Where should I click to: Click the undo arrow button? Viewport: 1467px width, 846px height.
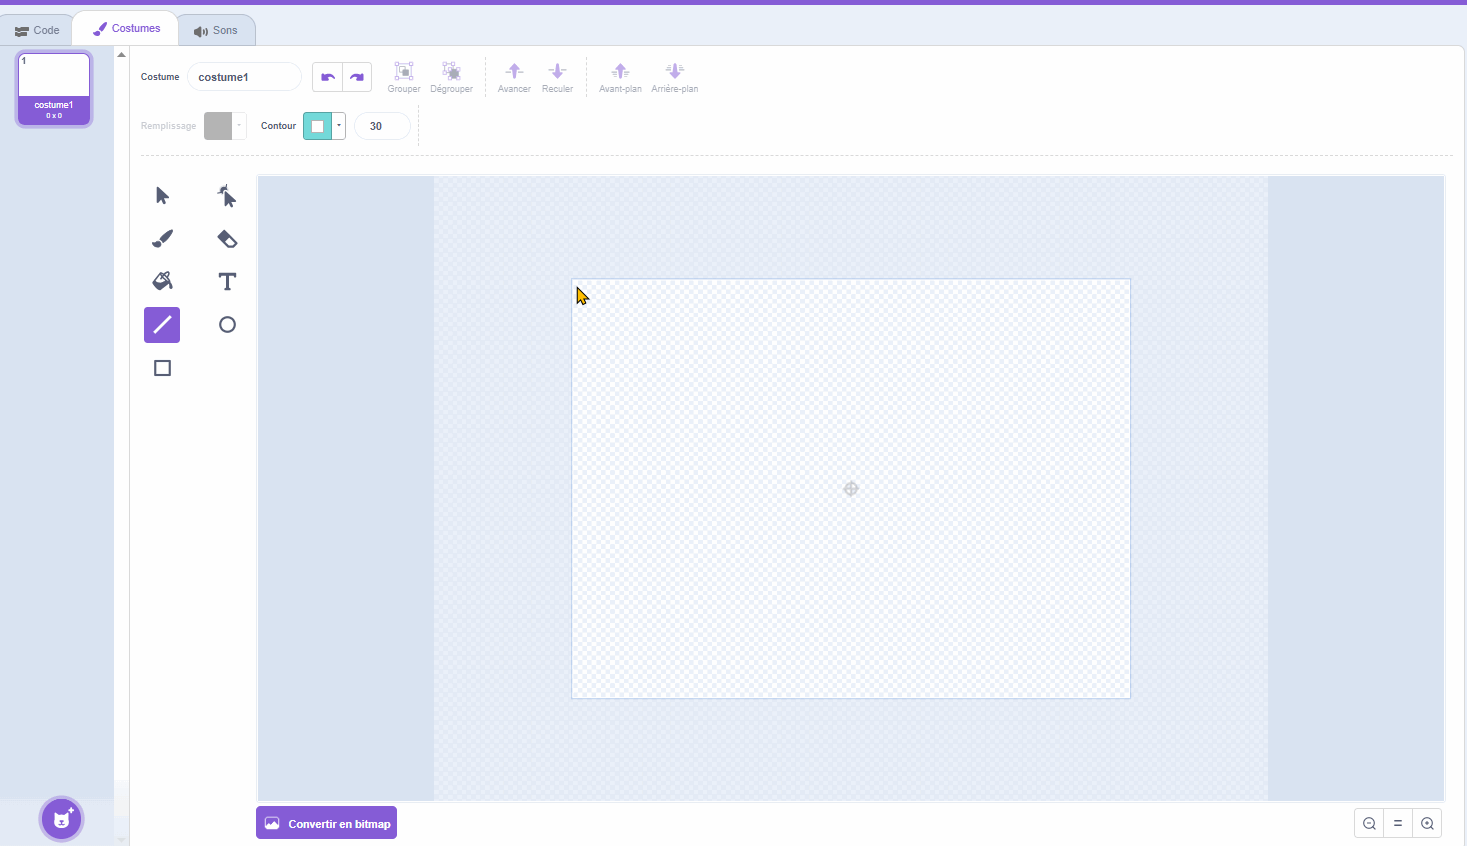pyautogui.click(x=328, y=77)
